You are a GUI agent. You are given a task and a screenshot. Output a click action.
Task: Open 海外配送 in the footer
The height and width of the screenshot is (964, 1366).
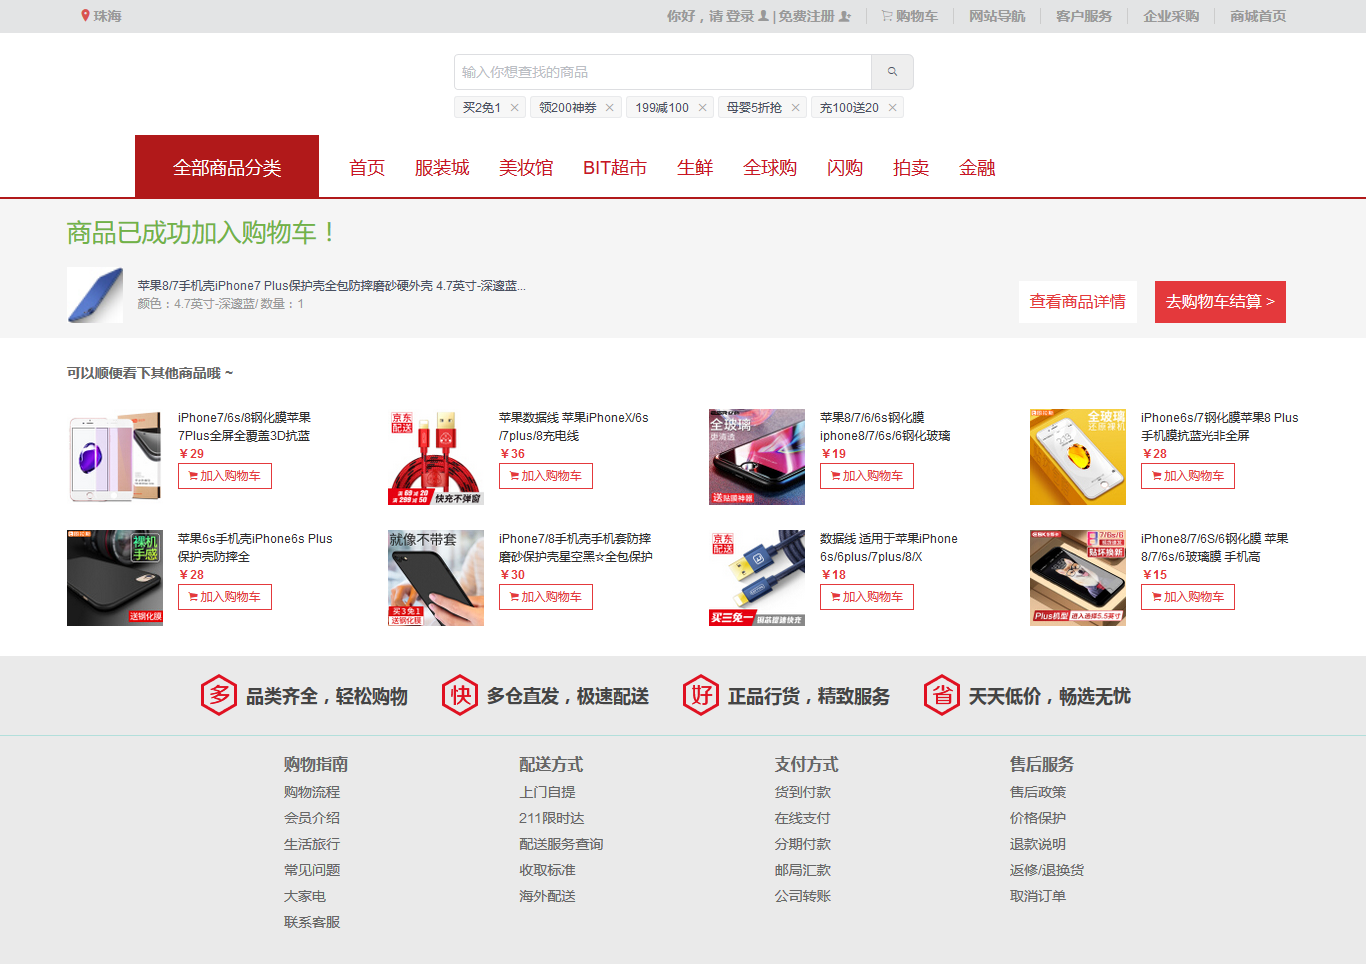tap(547, 896)
